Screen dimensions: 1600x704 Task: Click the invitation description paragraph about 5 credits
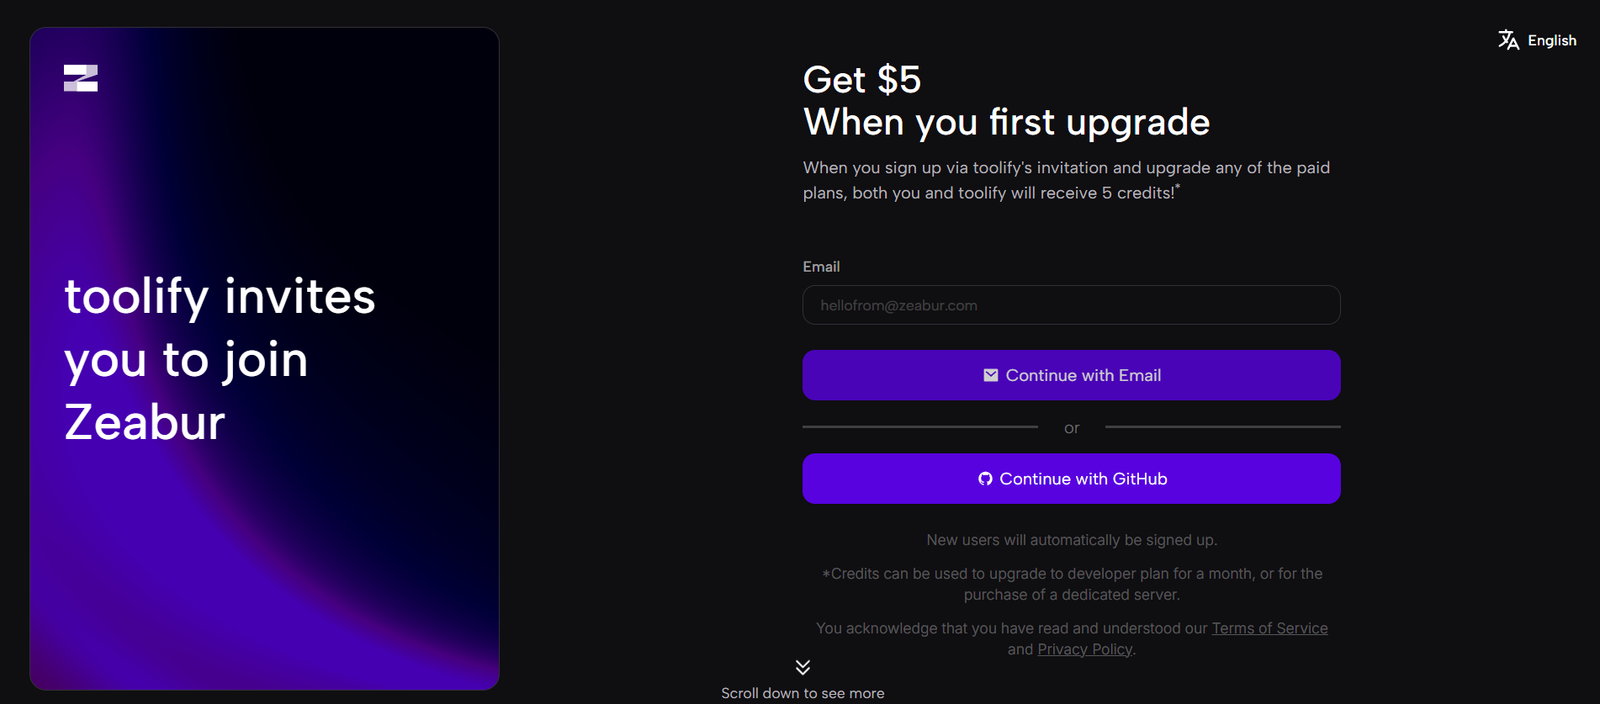point(1066,180)
